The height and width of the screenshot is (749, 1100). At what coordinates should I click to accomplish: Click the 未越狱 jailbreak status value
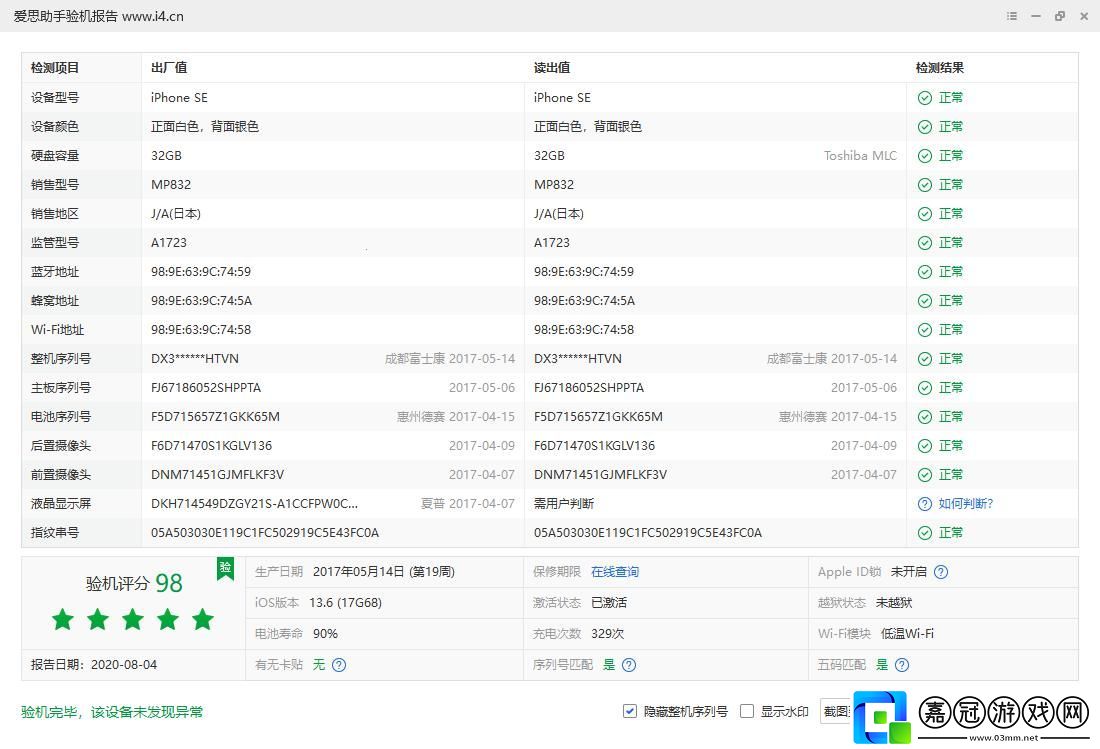(894, 602)
